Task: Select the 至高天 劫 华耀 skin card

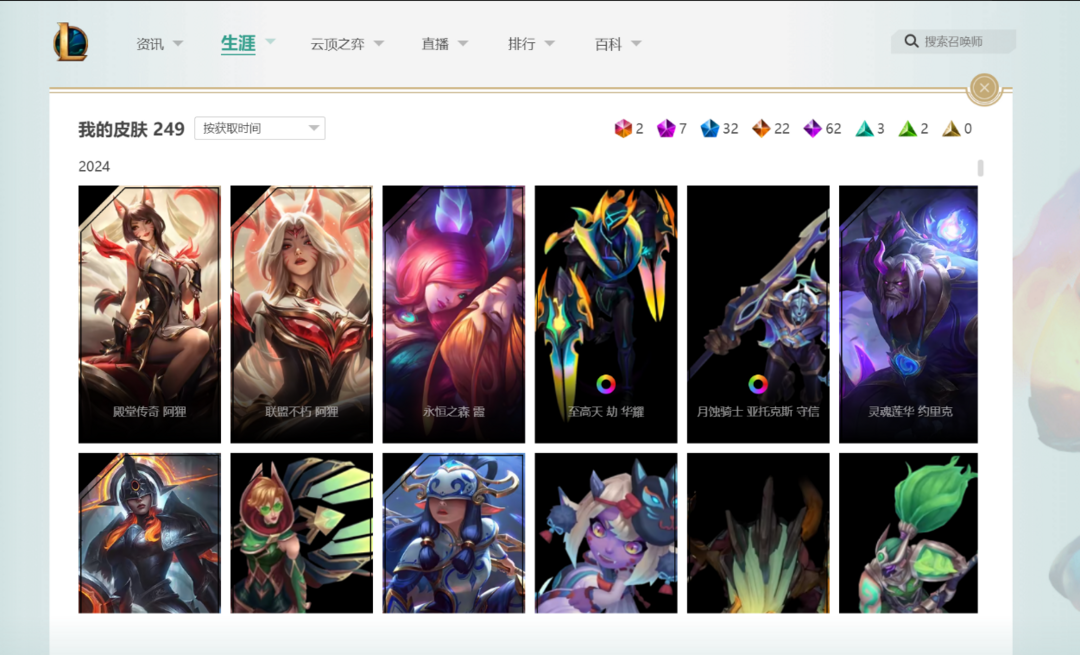Action: (606, 314)
